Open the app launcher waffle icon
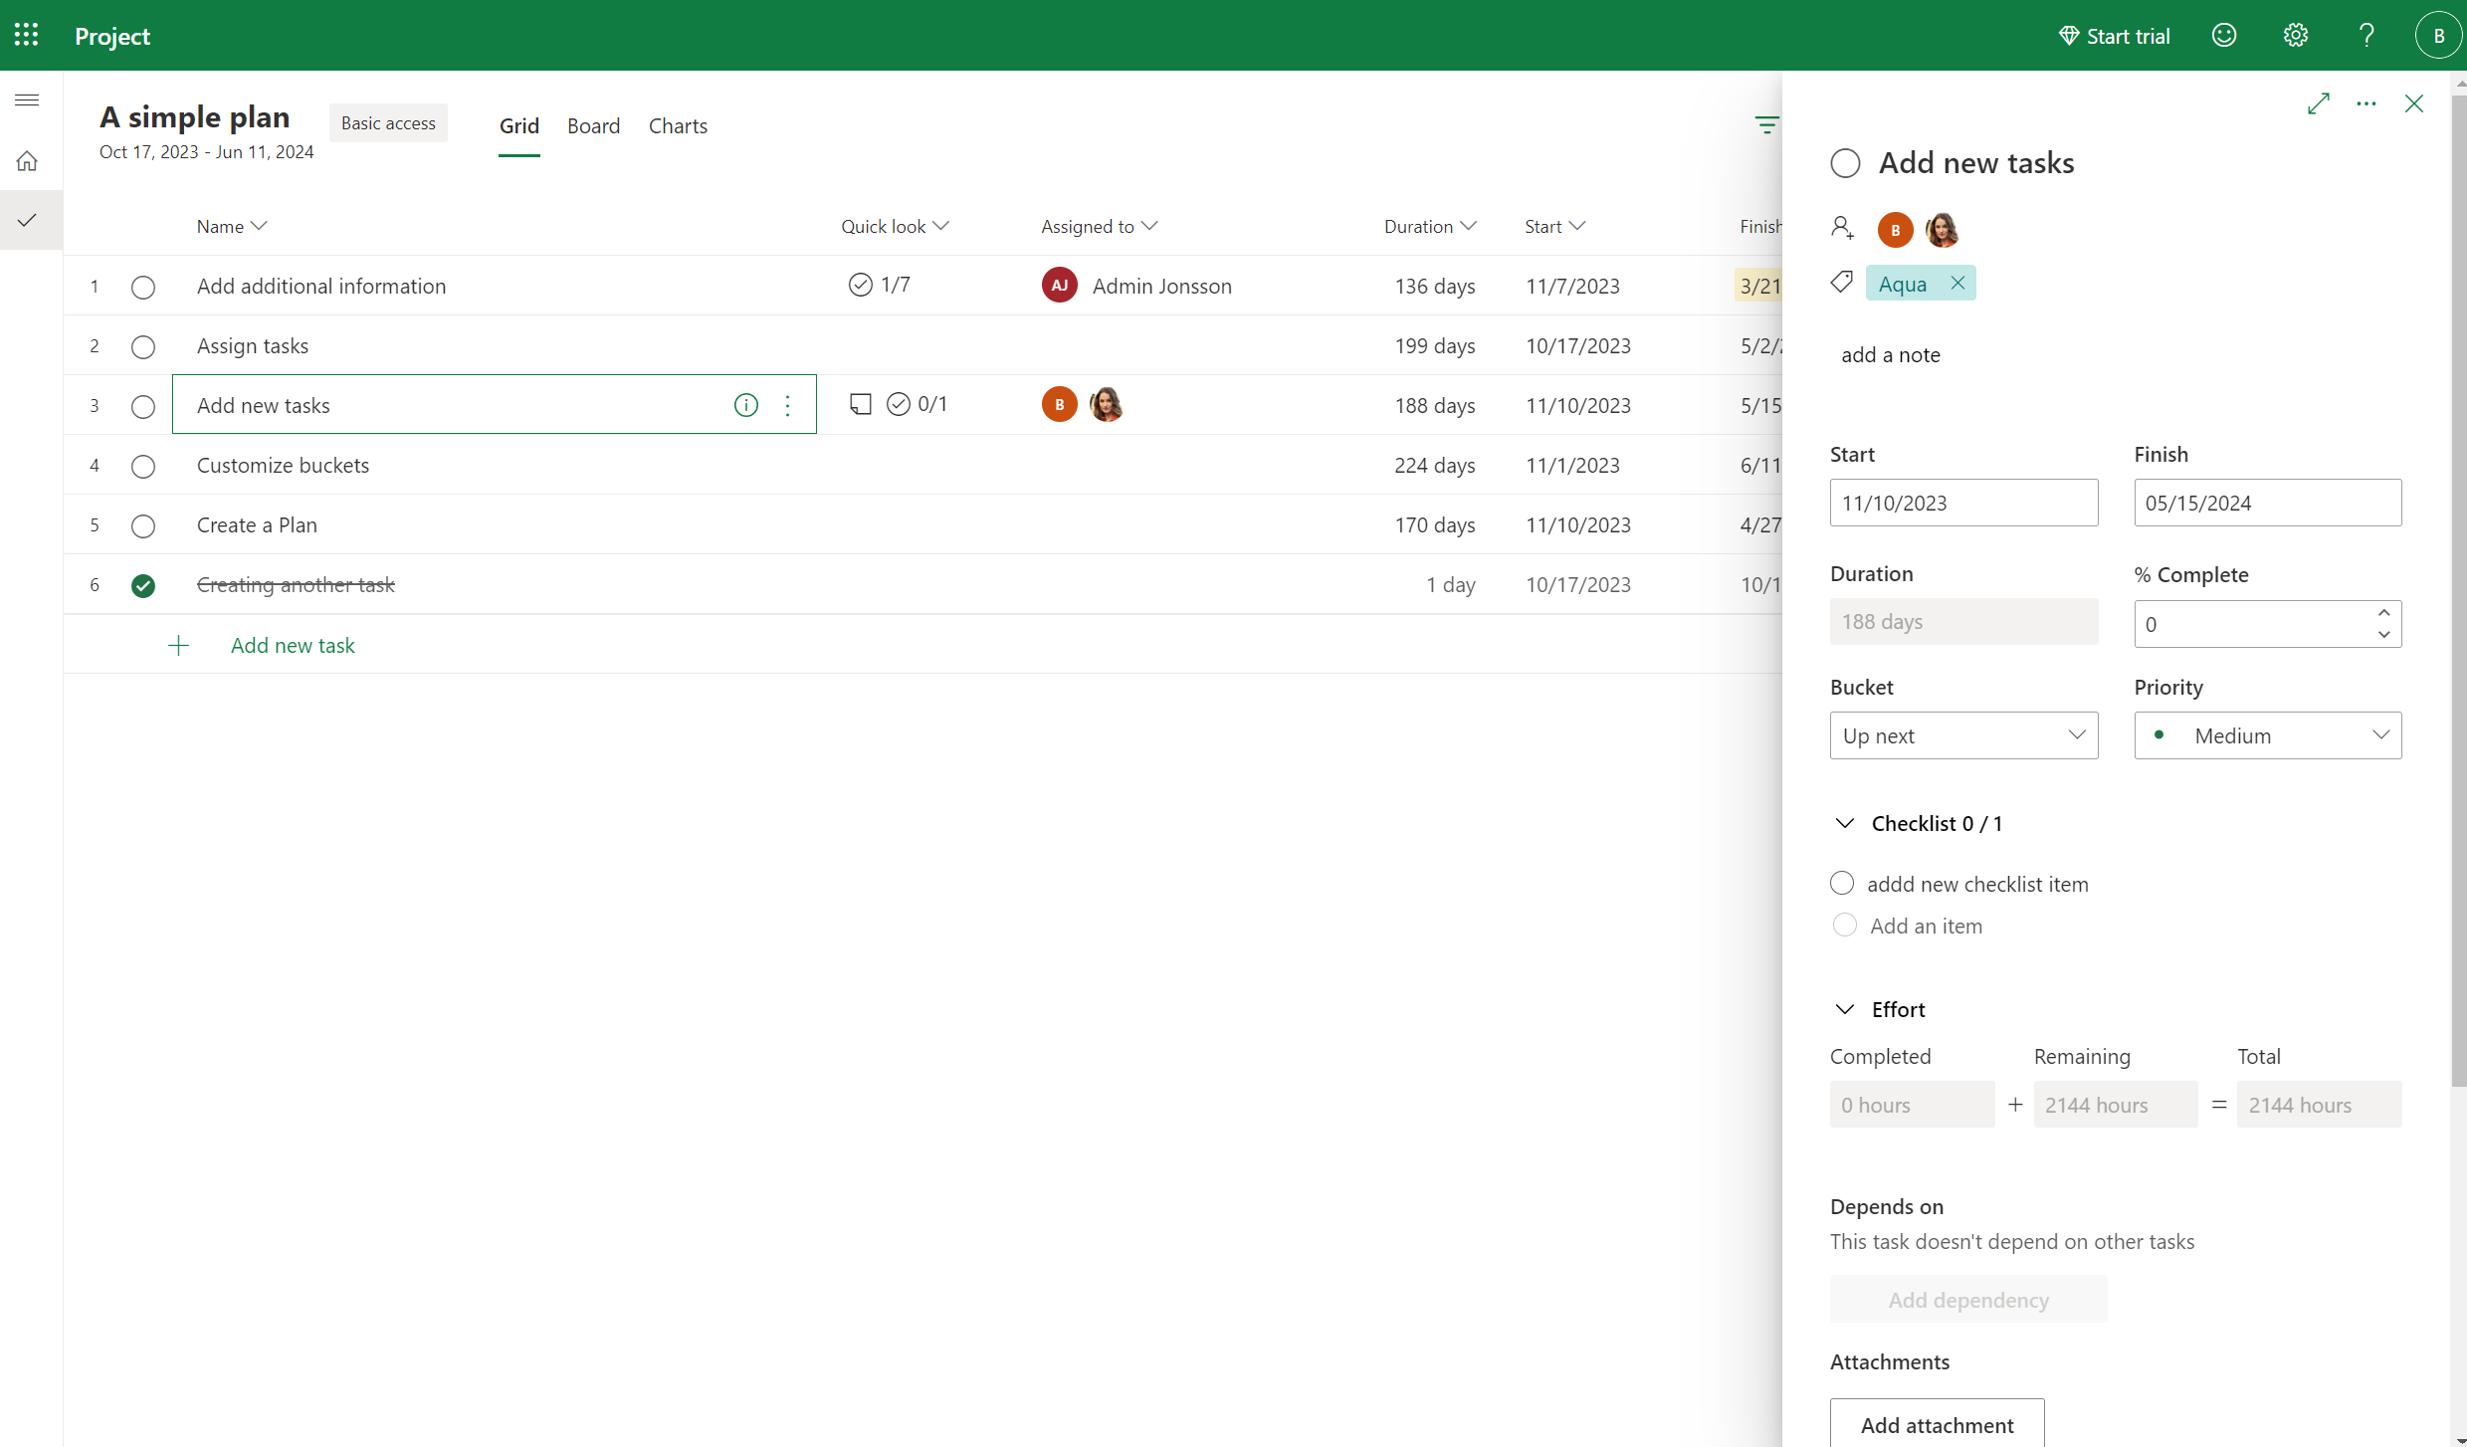This screenshot has height=1447, width=2467. [26, 34]
